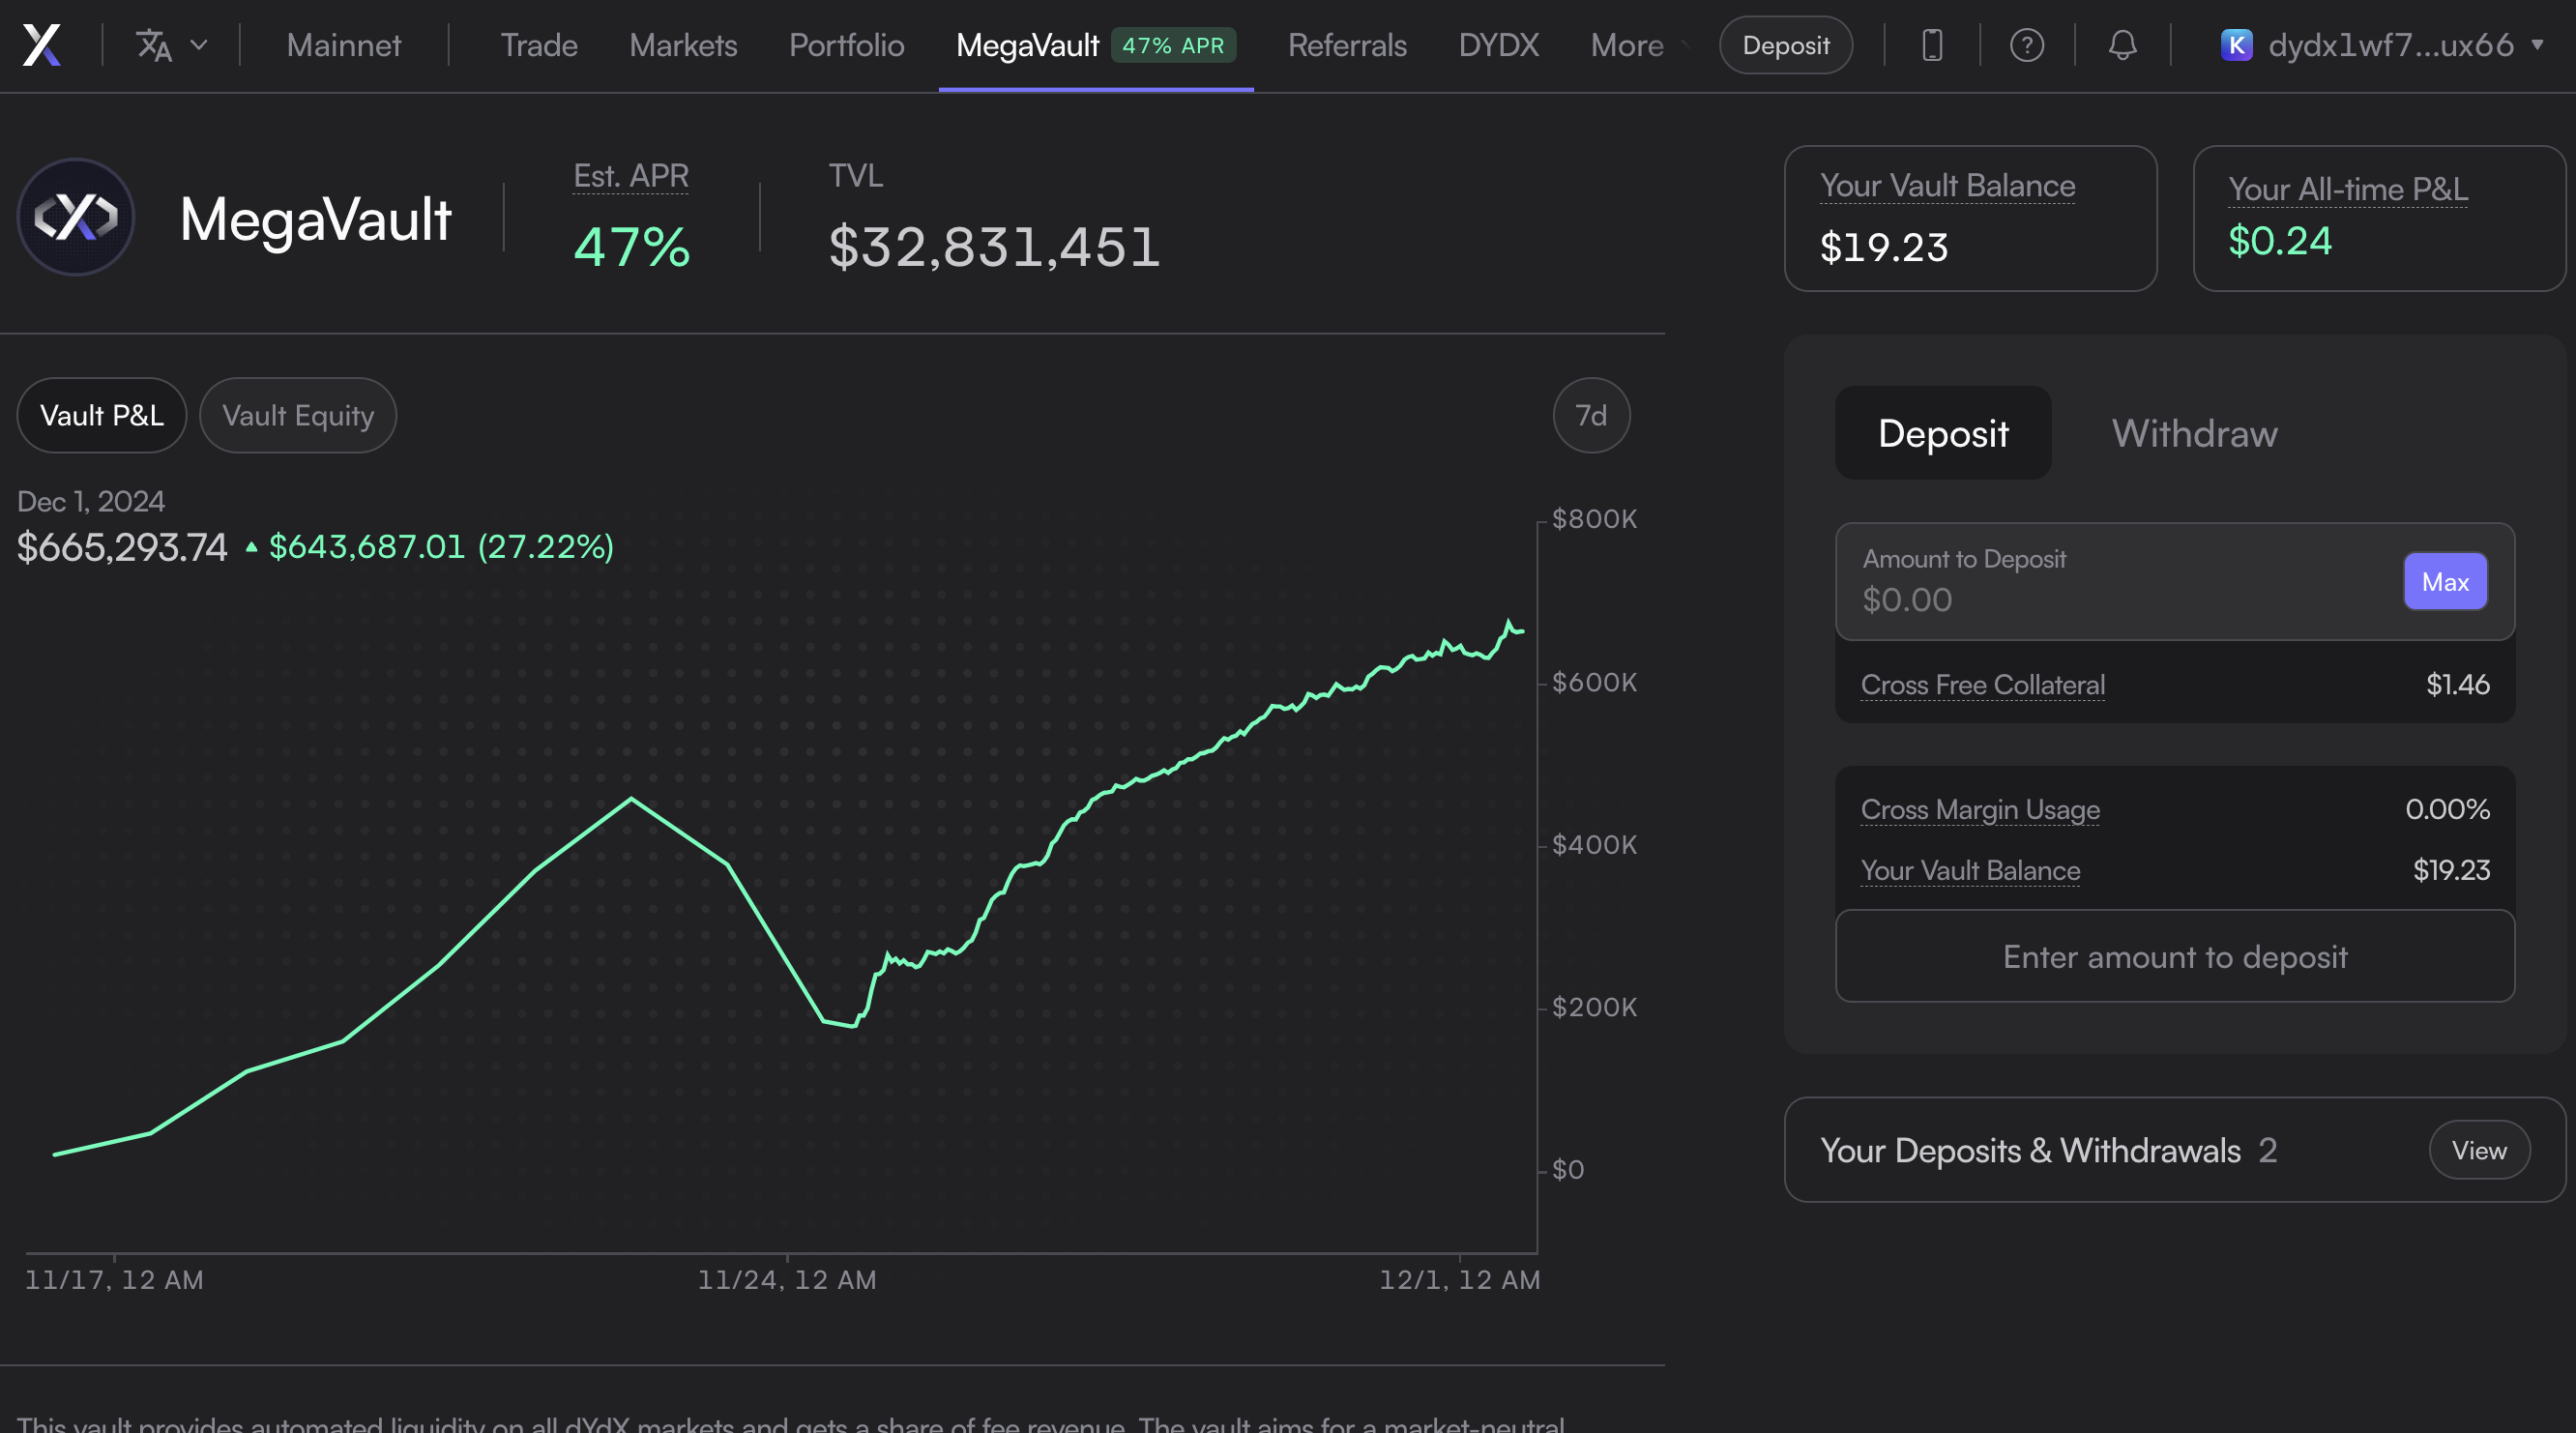Image resolution: width=2576 pixels, height=1433 pixels.
Task: Expand the language selector chevron
Action: 199,45
